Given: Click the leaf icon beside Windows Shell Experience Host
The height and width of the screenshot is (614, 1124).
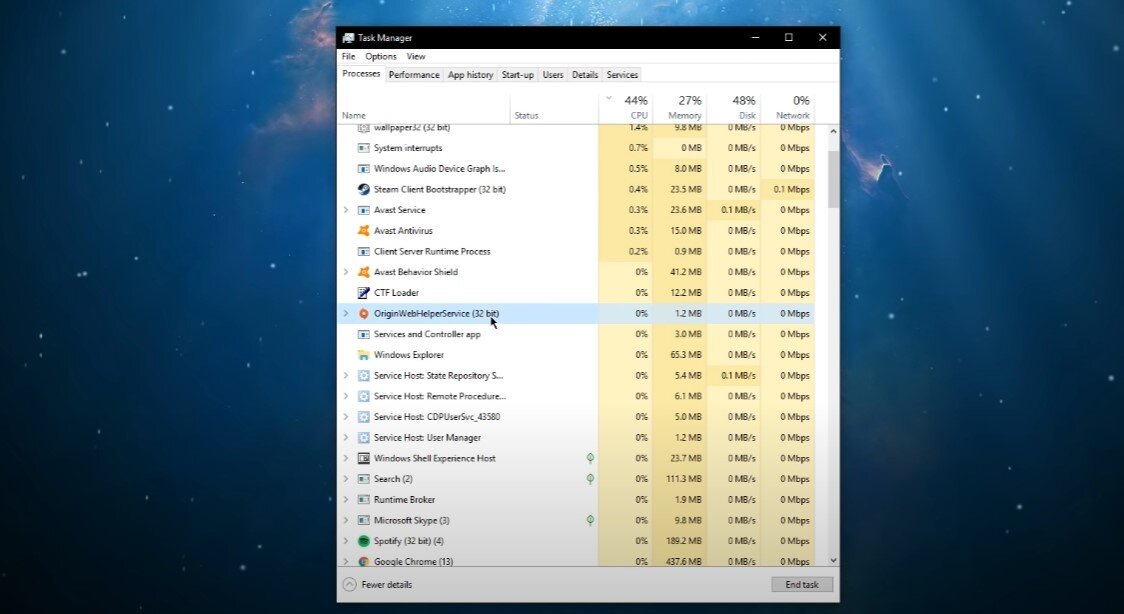Looking at the screenshot, I should tap(590, 458).
